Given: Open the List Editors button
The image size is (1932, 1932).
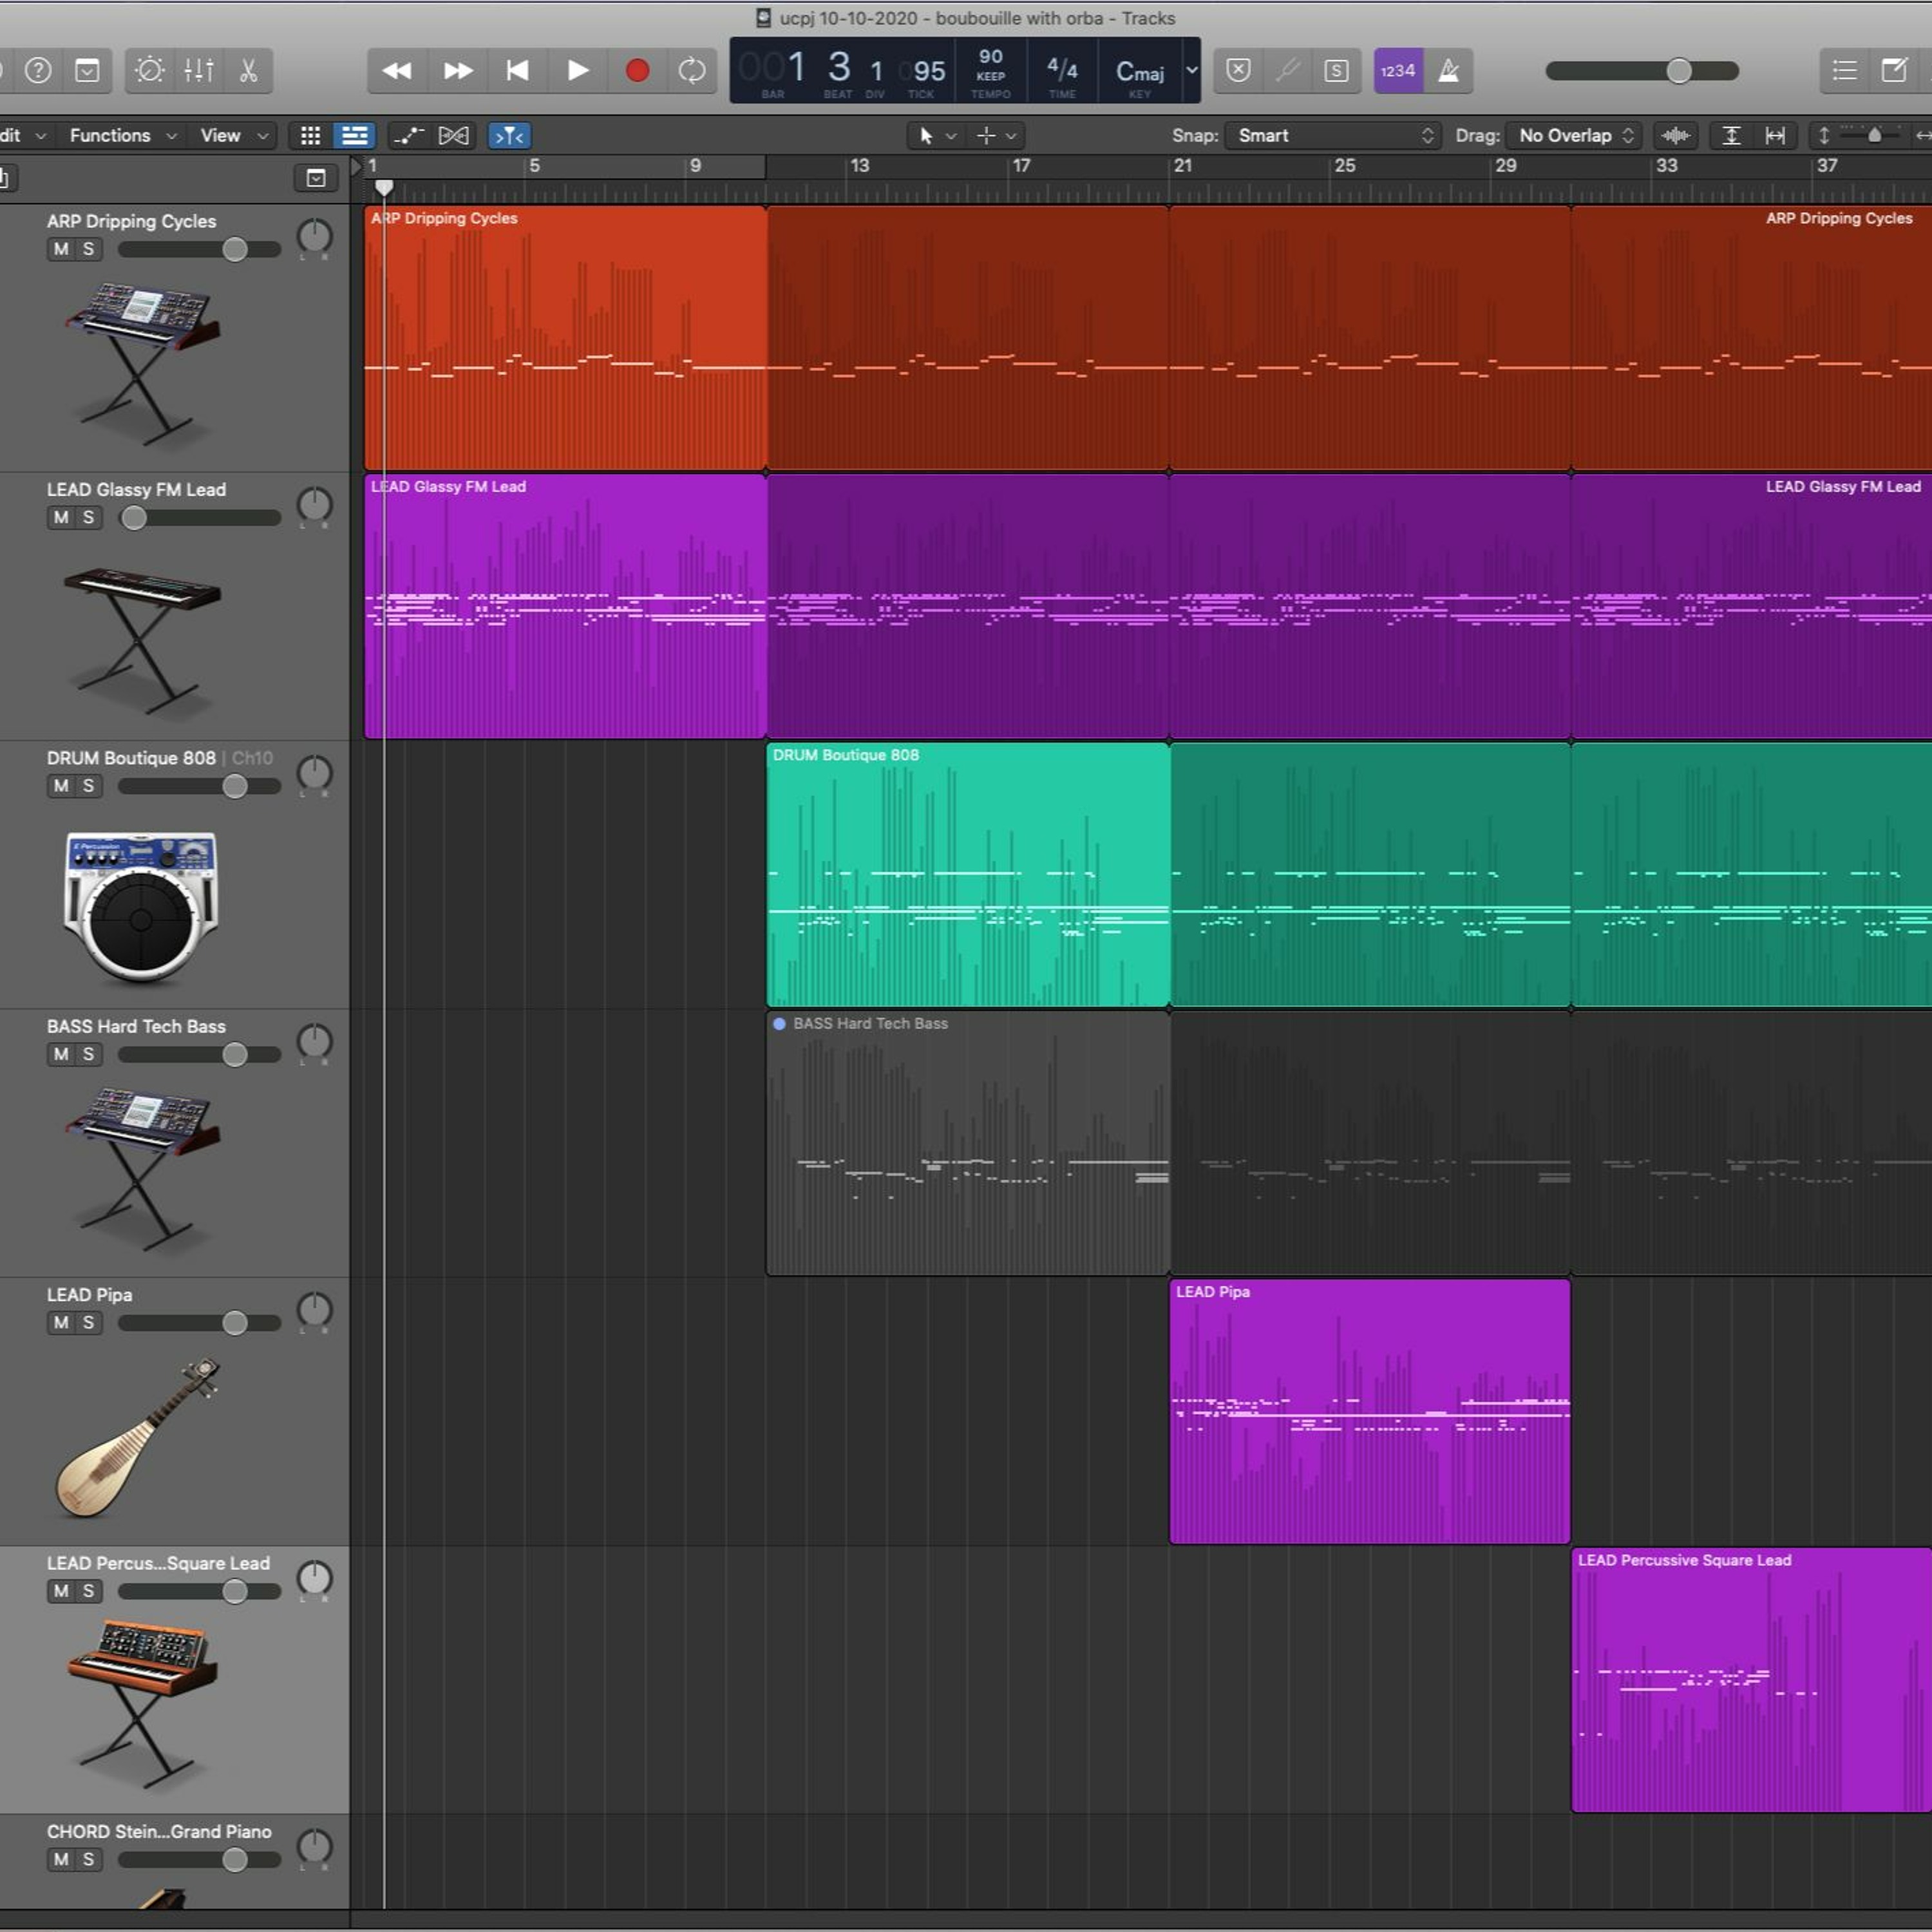Looking at the screenshot, I should [x=1845, y=70].
